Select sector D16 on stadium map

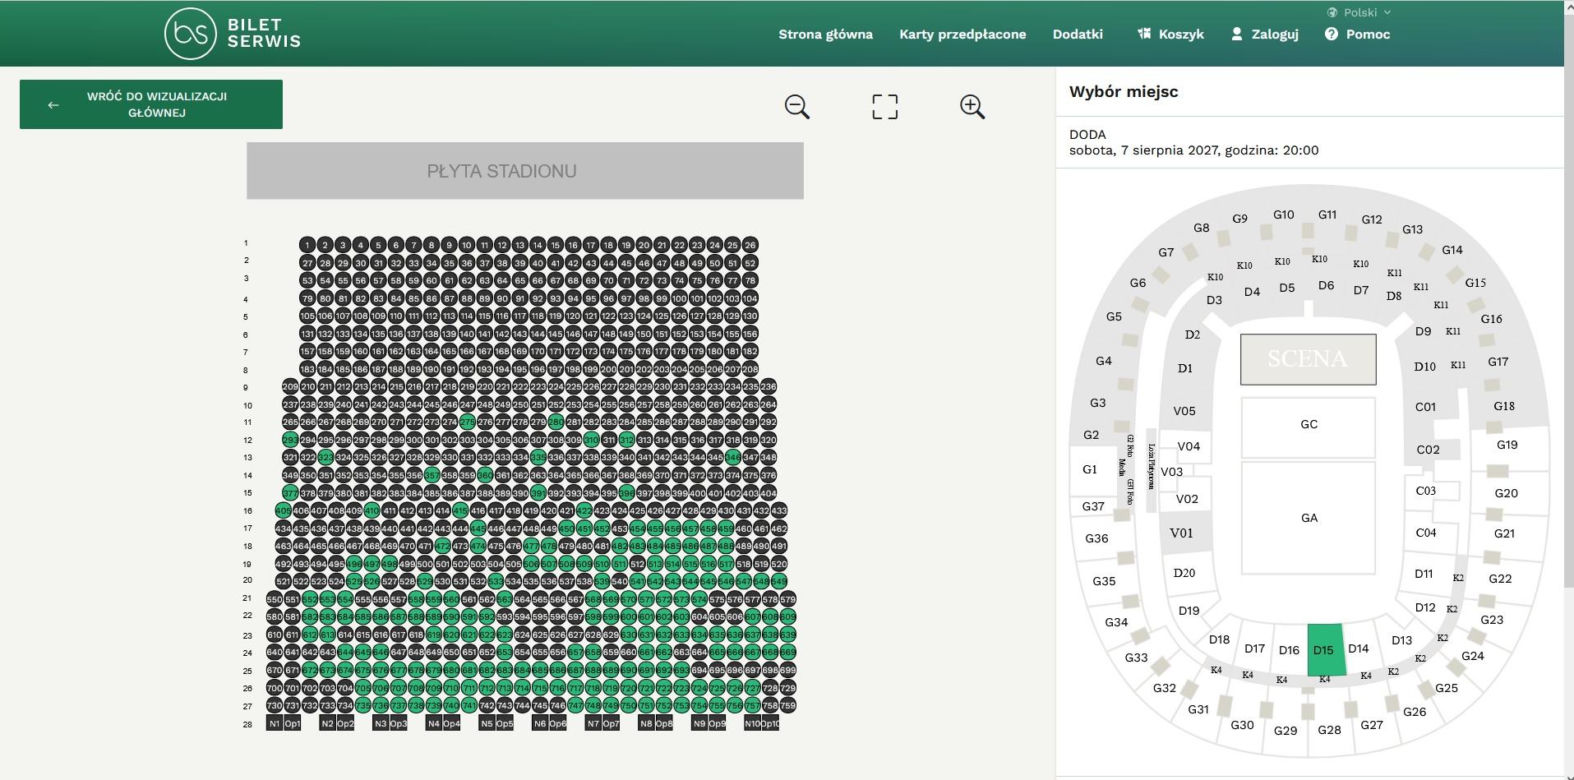pos(1289,650)
